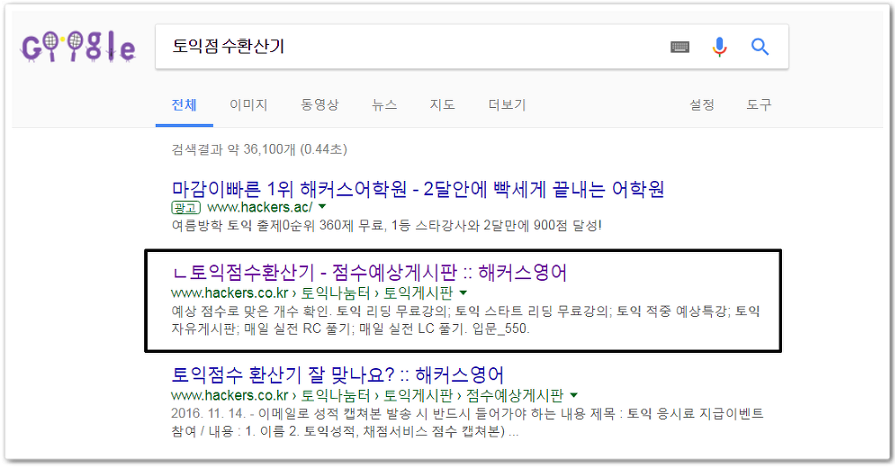The width and height of the screenshot is (895, 469).
Task: Click snippet text starting 2016. 11. 14.
Action: [x=467, y=422]
